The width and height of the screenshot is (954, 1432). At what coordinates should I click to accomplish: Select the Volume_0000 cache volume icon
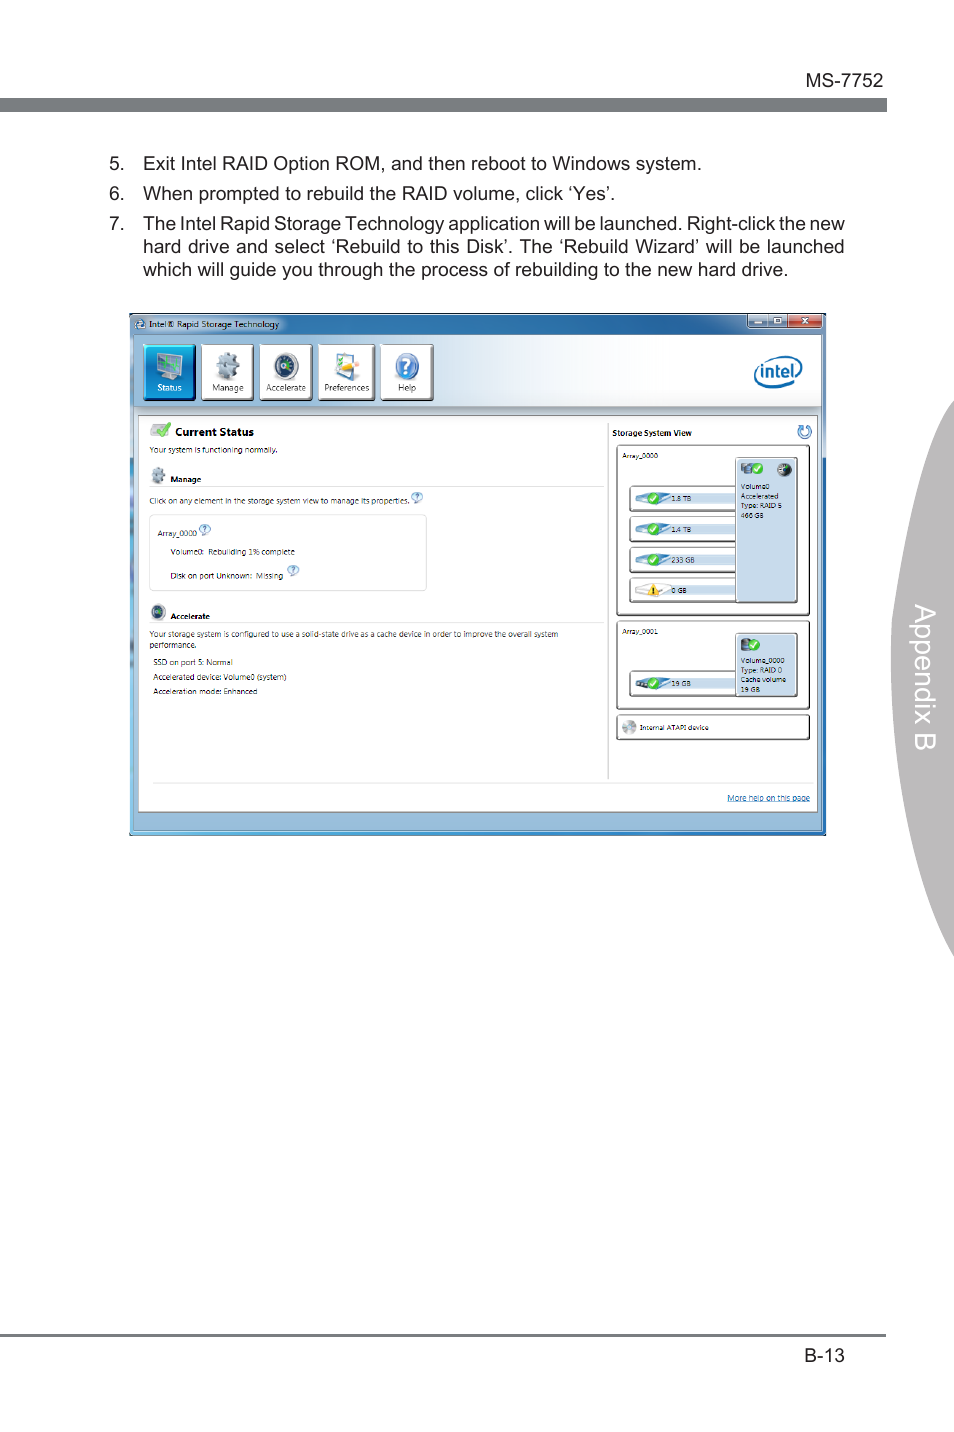pos(750,644)
